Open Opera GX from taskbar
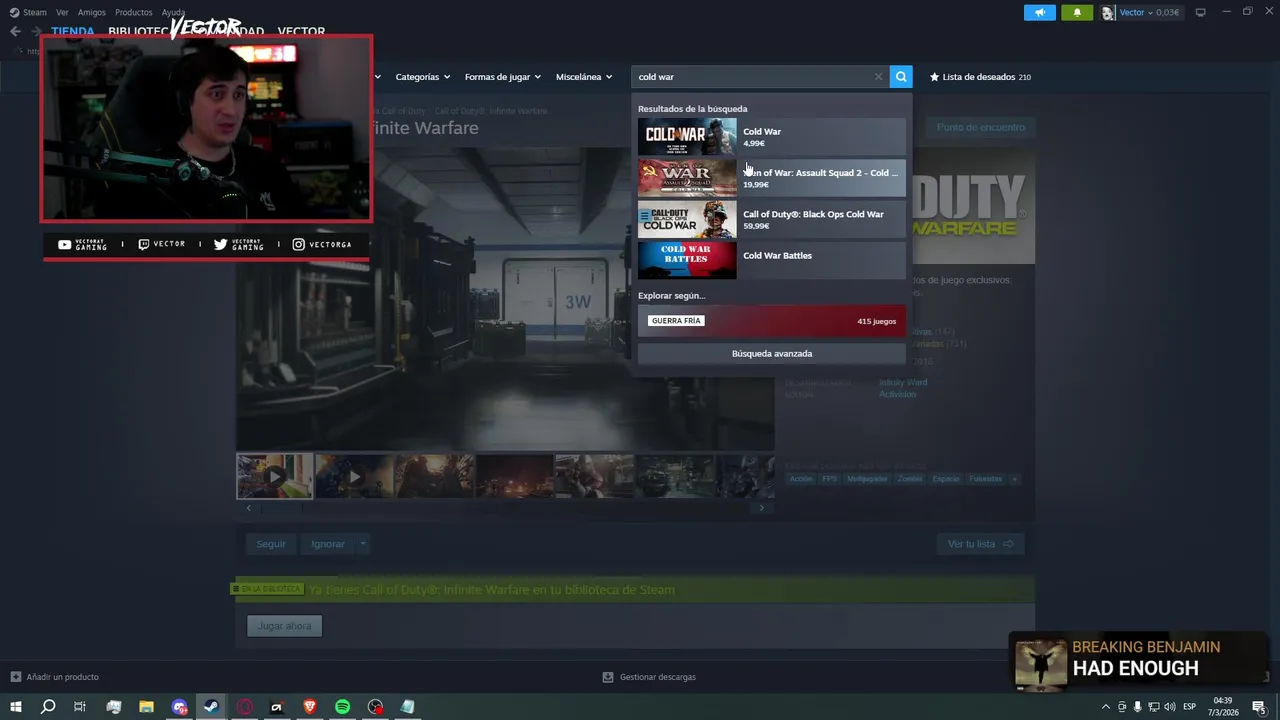1280x720 pixels. point(244,707)
